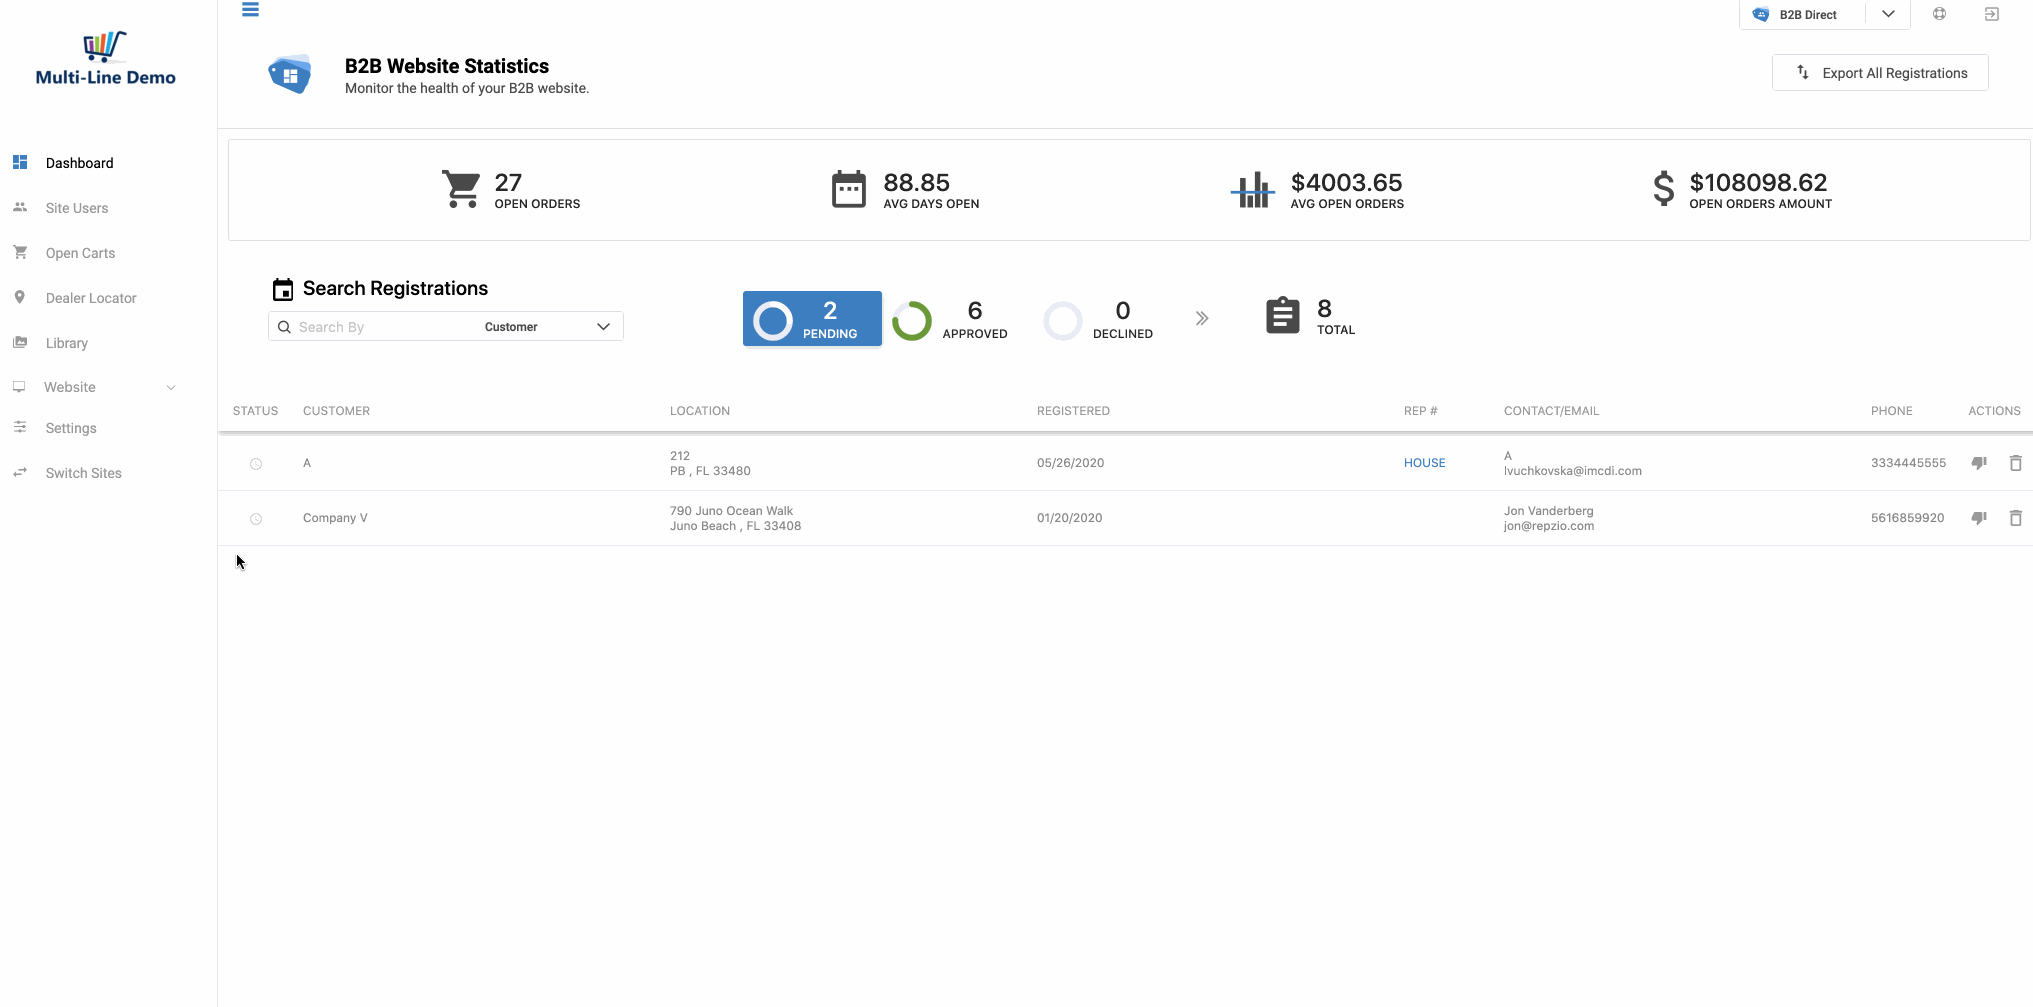Click registered date 01/20/2020
The width and height of the screenshot is (2033, 1007).
[1069, 518]
